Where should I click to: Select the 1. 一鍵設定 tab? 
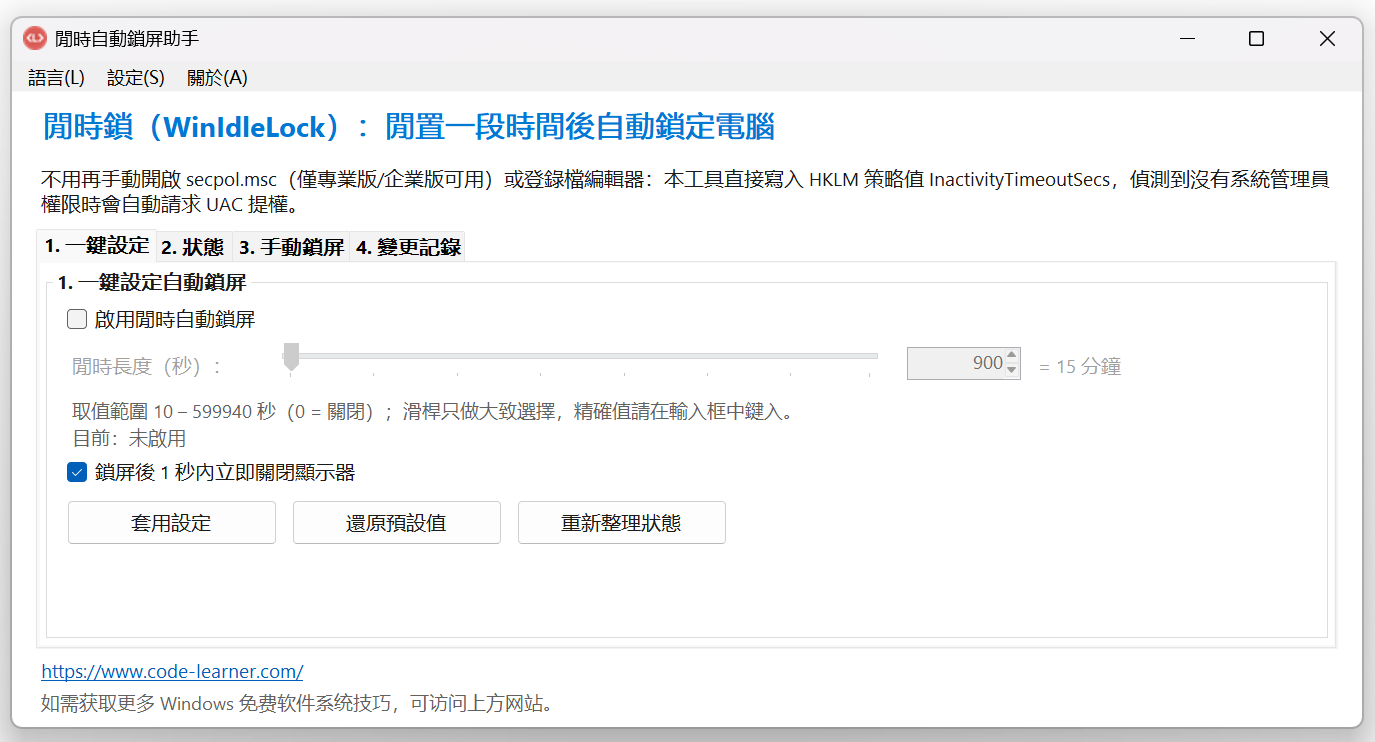coord(97,245)
